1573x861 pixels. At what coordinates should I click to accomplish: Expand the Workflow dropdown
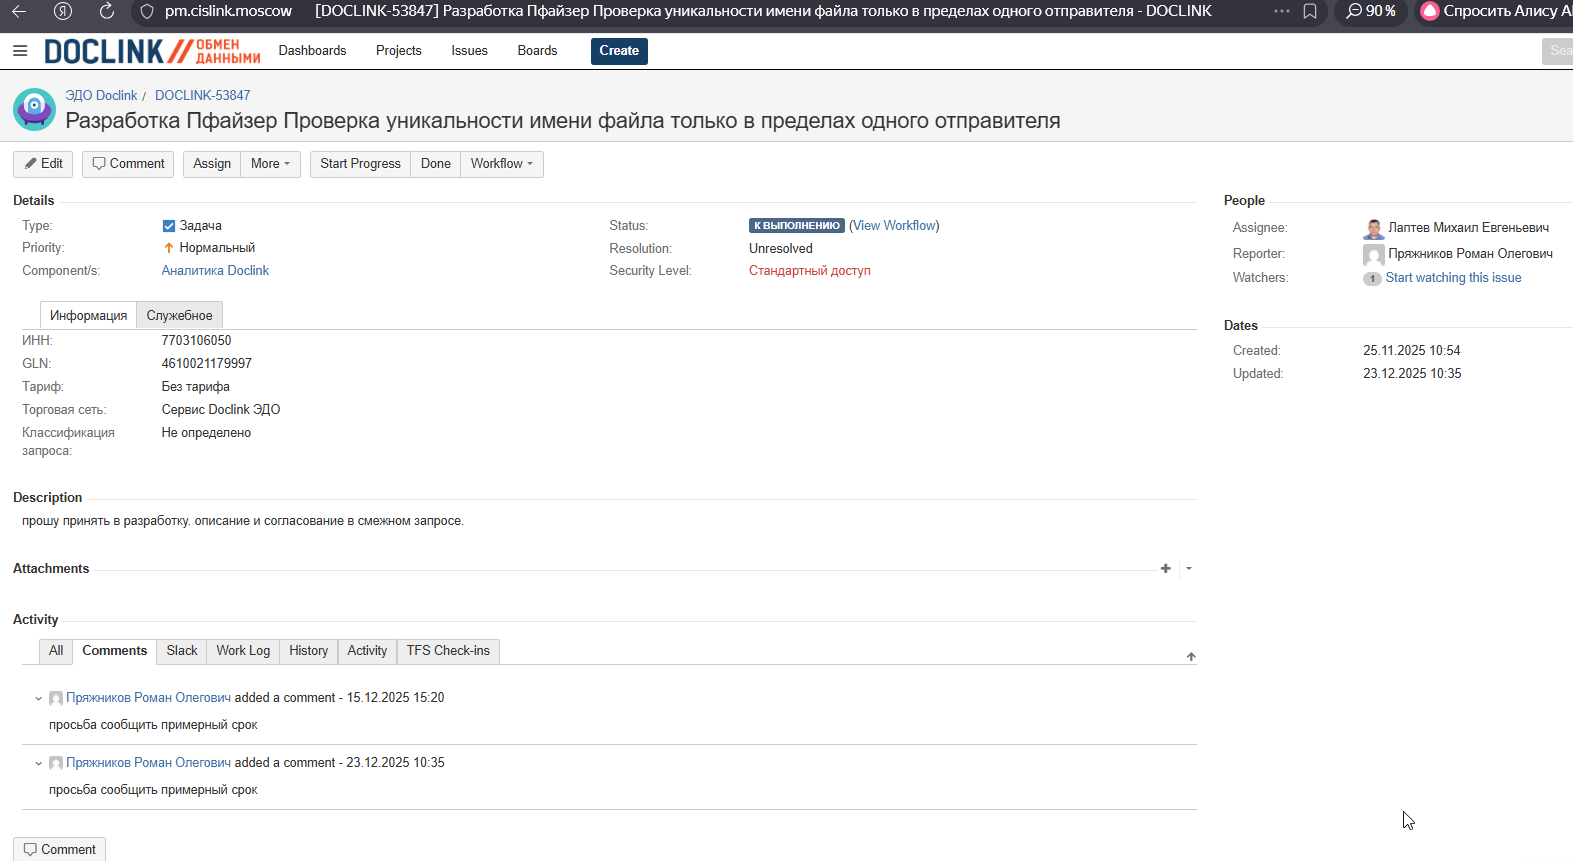click(502, 164)
